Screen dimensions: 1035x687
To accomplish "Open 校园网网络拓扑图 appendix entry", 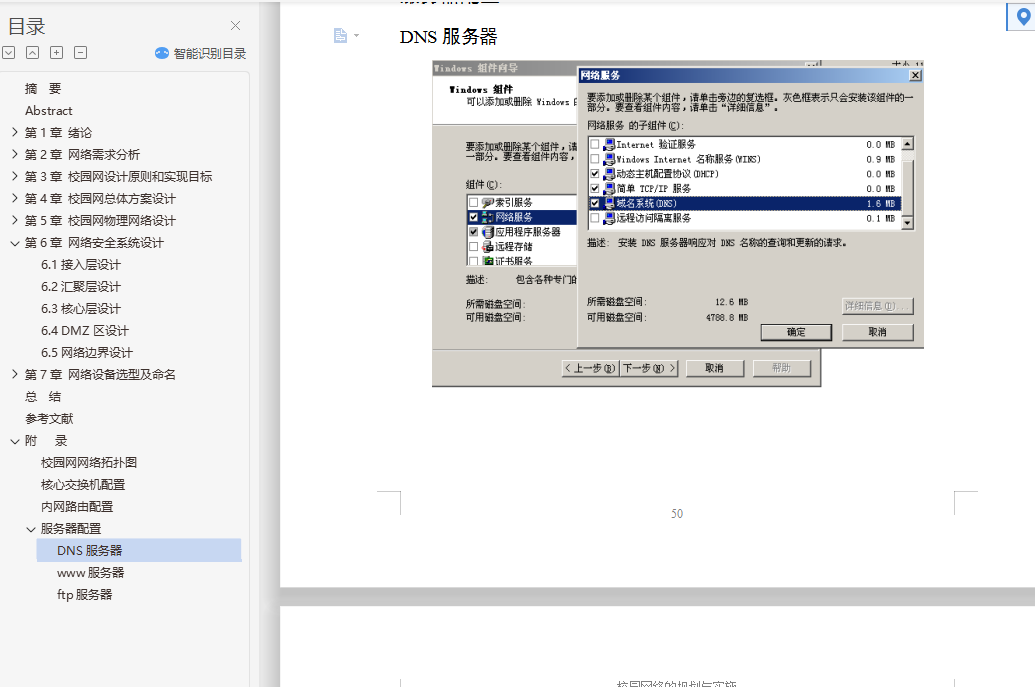I will (88, 463).
